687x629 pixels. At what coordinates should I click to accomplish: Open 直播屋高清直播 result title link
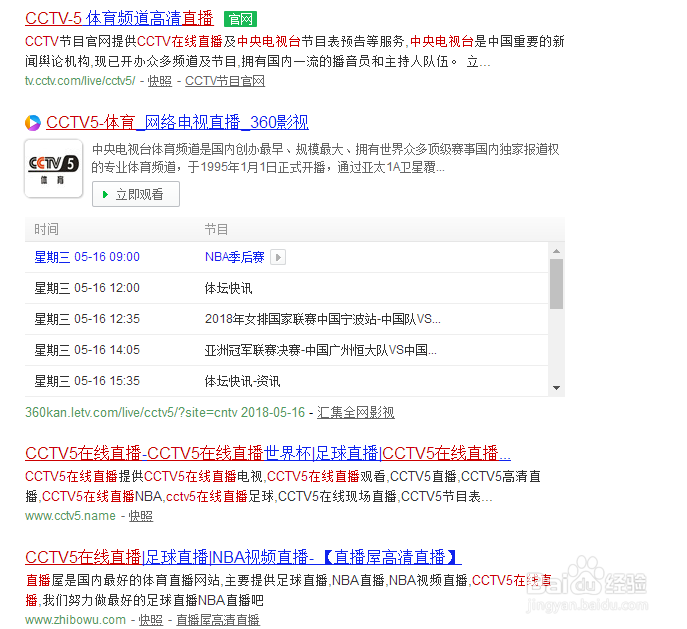pos(243,557)
